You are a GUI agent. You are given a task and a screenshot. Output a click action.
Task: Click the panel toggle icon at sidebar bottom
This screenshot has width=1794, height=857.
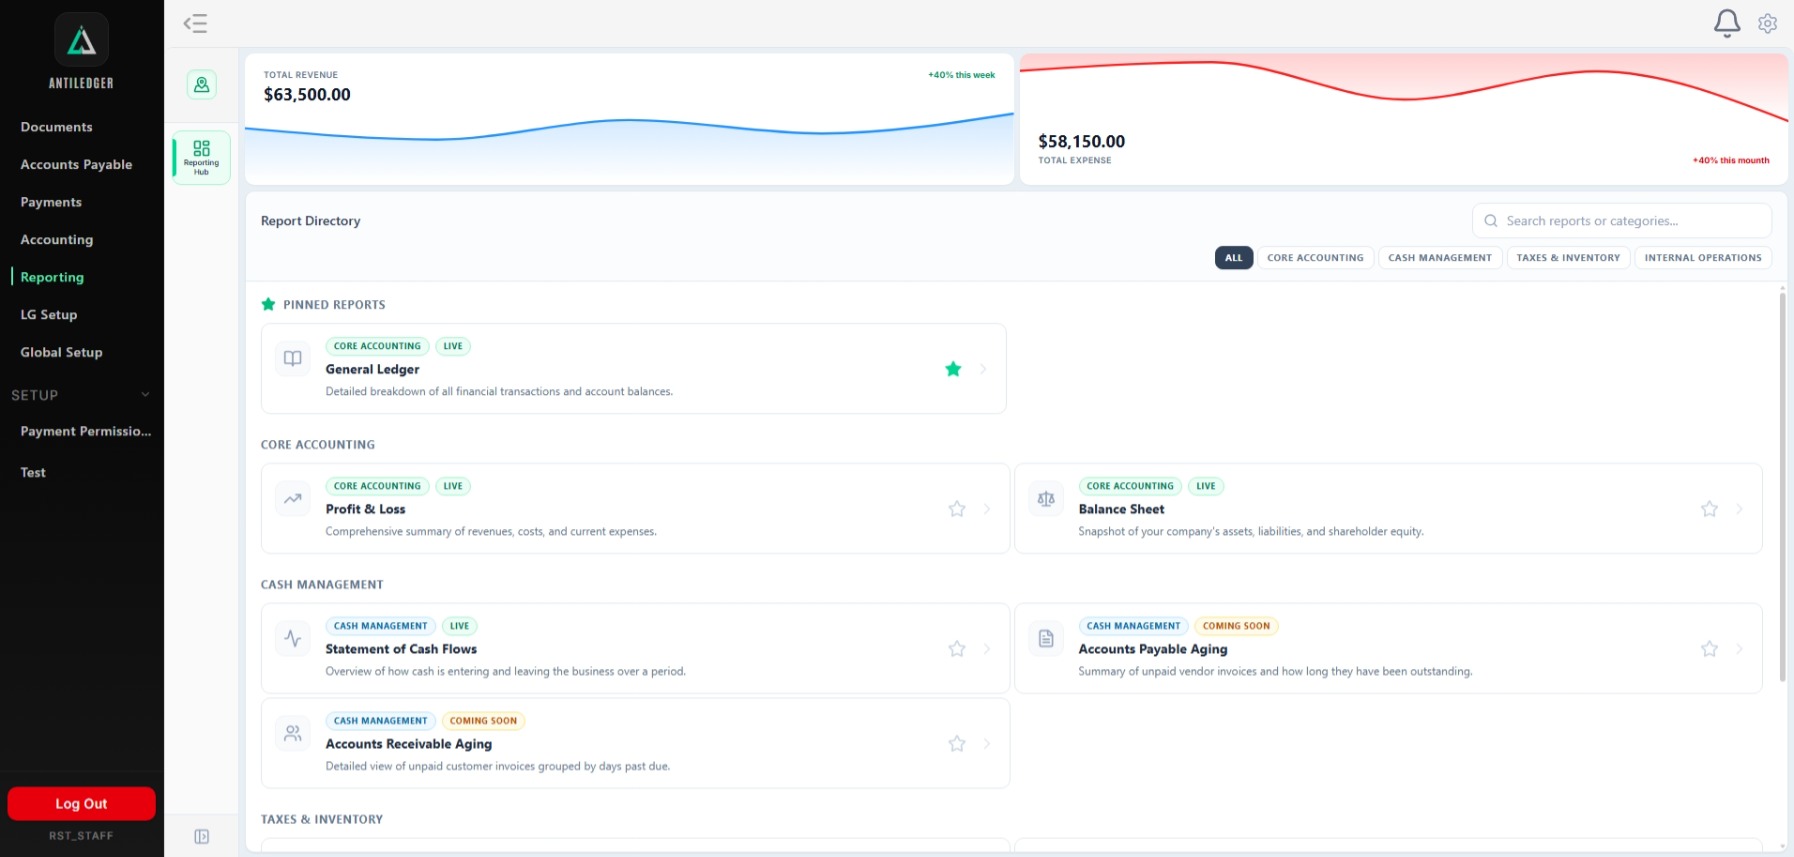pyautogui.click(x=201, y=836)
